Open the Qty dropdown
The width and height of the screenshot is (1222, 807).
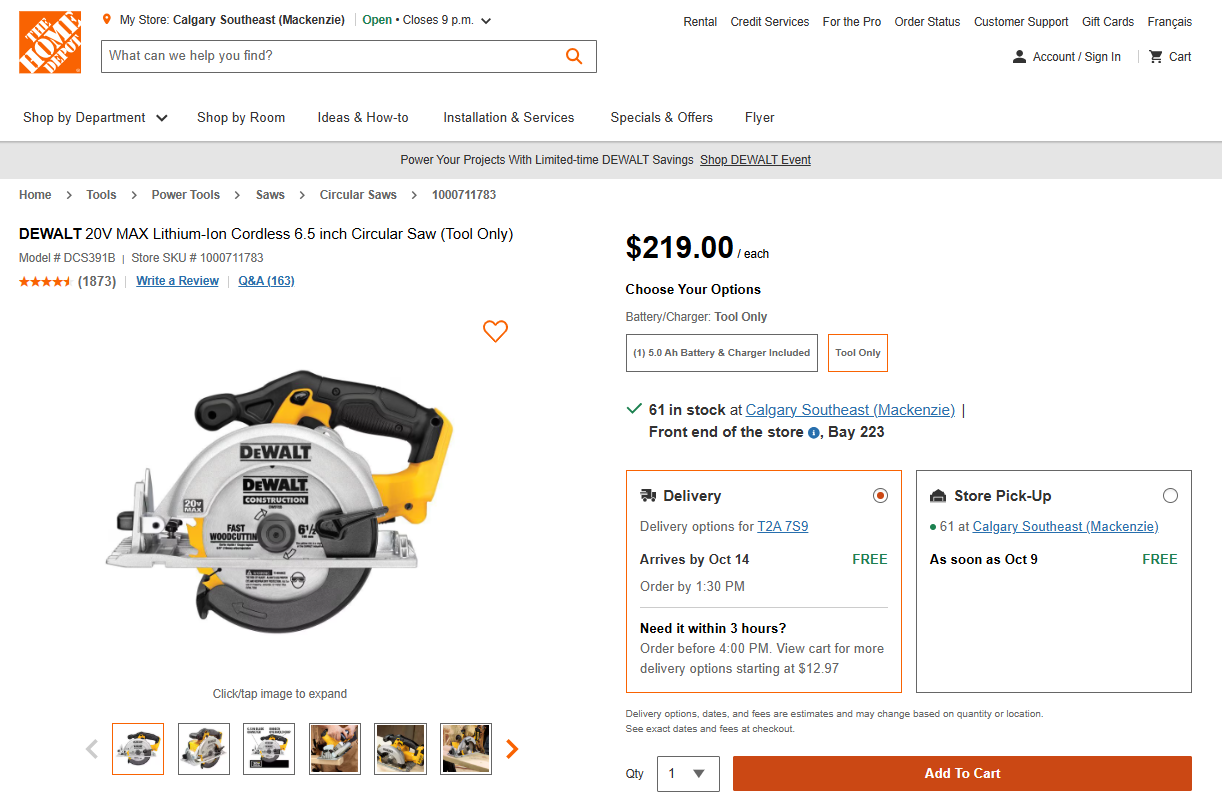(688, 773)
